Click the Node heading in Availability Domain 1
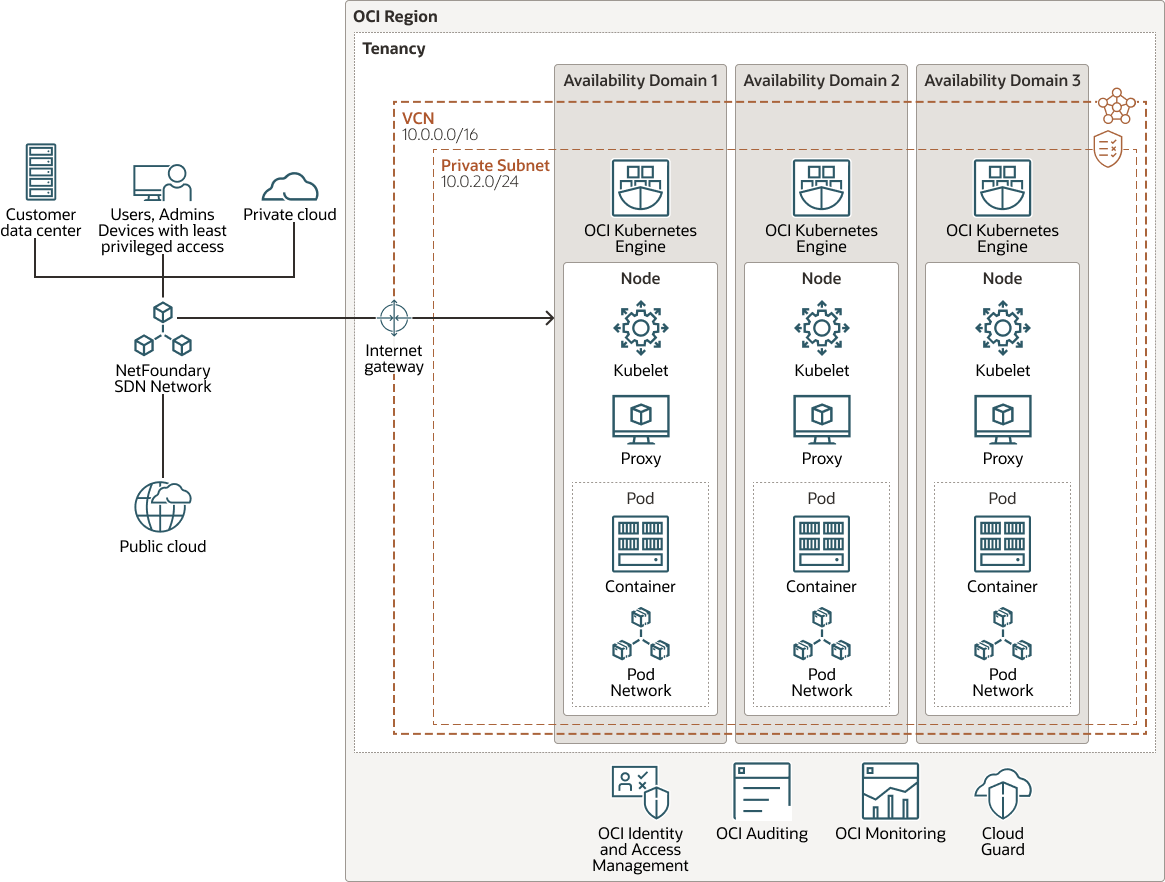The image size is (1165, 882). [x=640, y=279]
